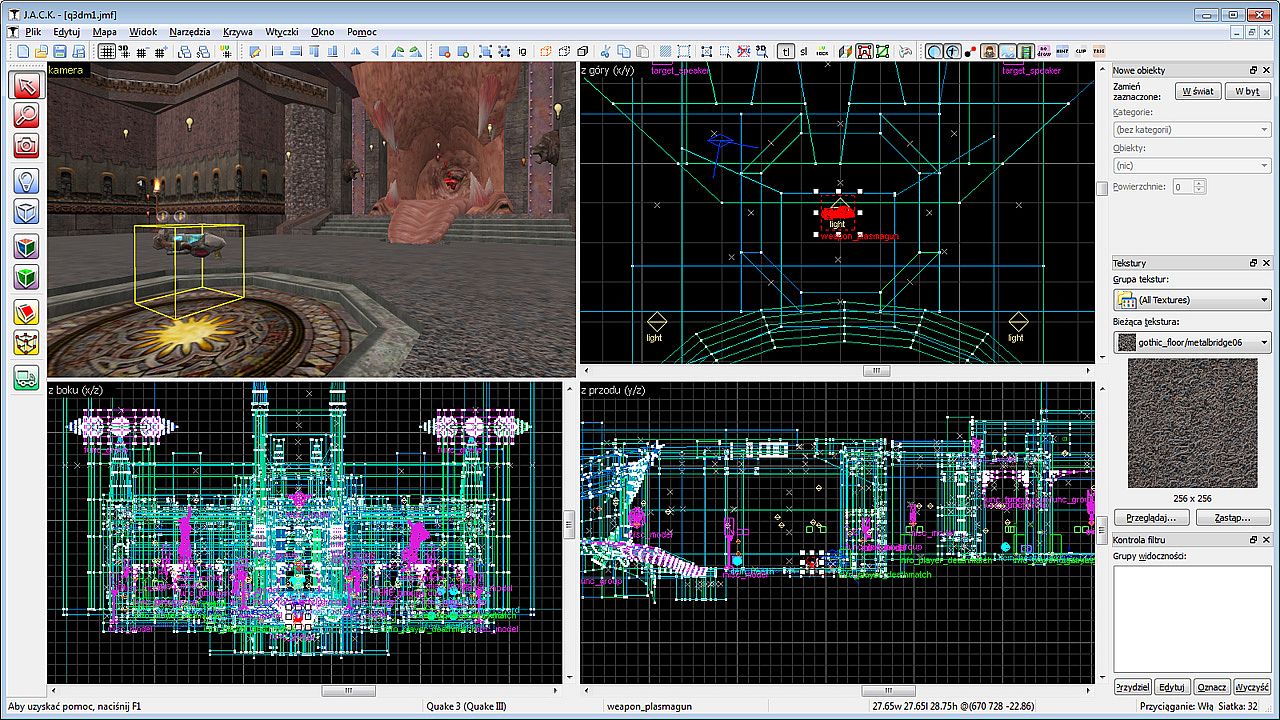1280x720 pixels.
Task: Select the Vertex manipulation tool
Action: coord(26,343)
